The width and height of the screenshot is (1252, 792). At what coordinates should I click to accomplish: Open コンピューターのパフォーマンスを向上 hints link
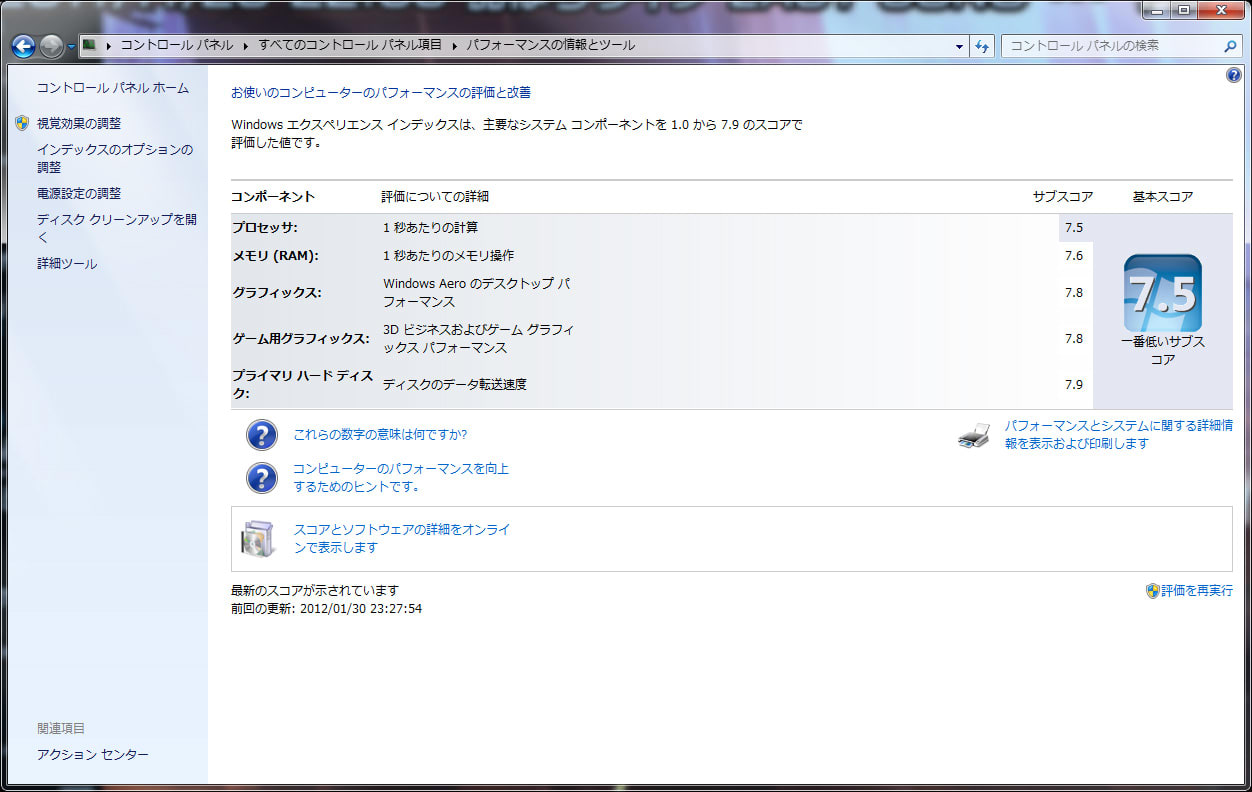pyautogui.click(x=401, y=477)
